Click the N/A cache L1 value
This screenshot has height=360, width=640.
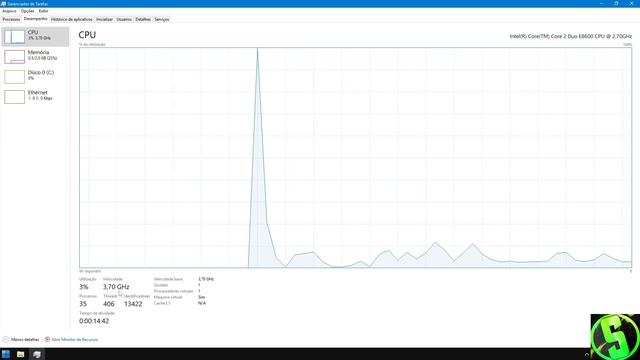coord(202,303)
